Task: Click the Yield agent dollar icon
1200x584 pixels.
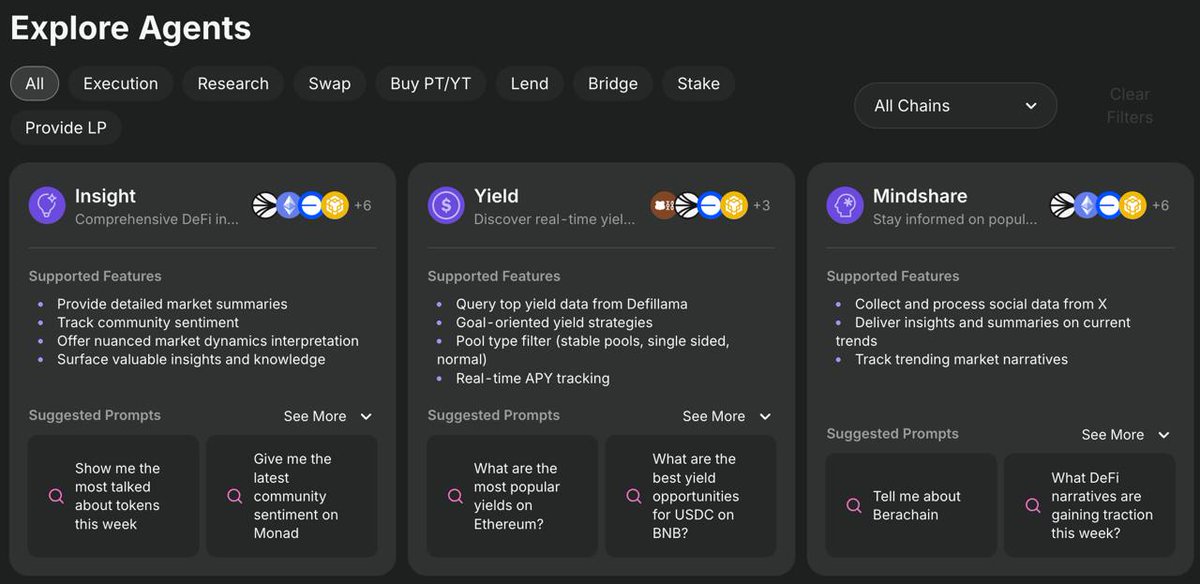Action: (x=446, y=205)
